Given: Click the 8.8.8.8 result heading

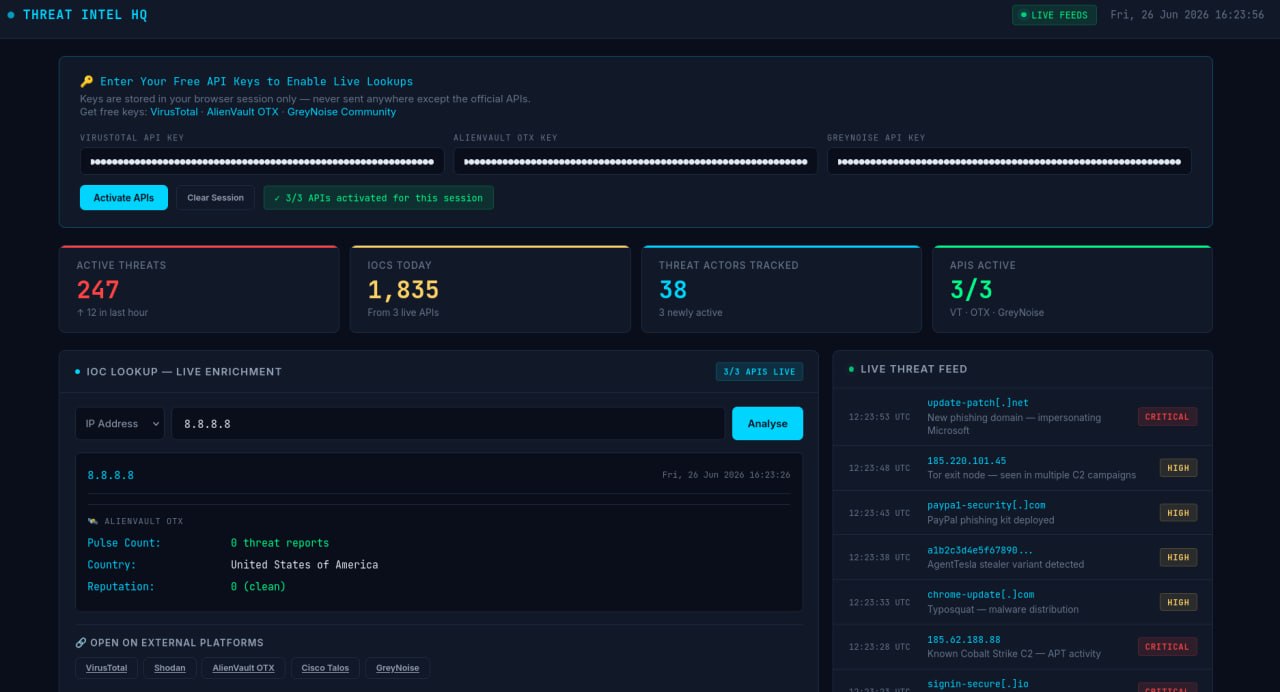Looking at the screenshot, I should [111, 475].
